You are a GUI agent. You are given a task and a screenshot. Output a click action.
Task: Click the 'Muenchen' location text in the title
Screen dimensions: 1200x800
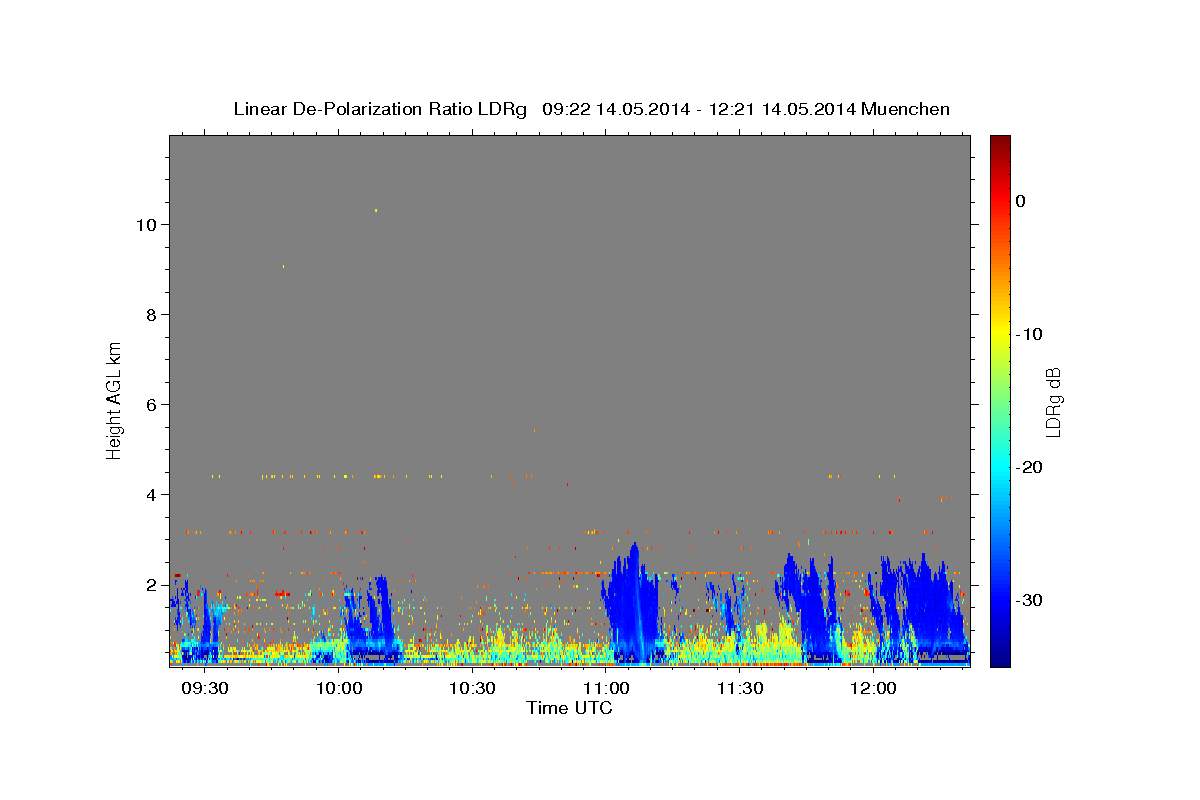click(x=906, y=109)
